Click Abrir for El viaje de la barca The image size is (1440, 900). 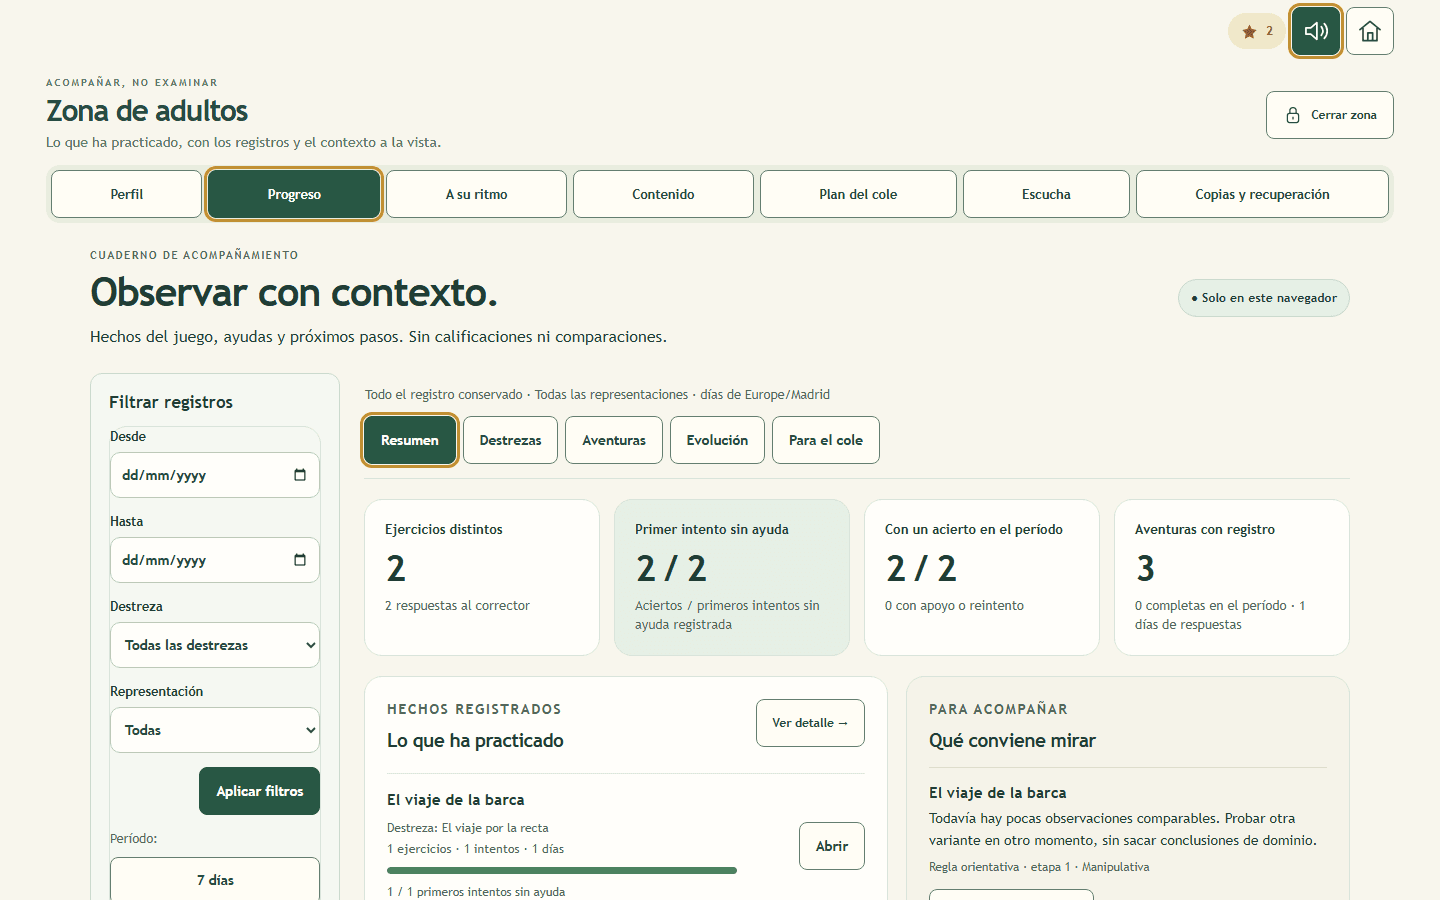(832, 846)
